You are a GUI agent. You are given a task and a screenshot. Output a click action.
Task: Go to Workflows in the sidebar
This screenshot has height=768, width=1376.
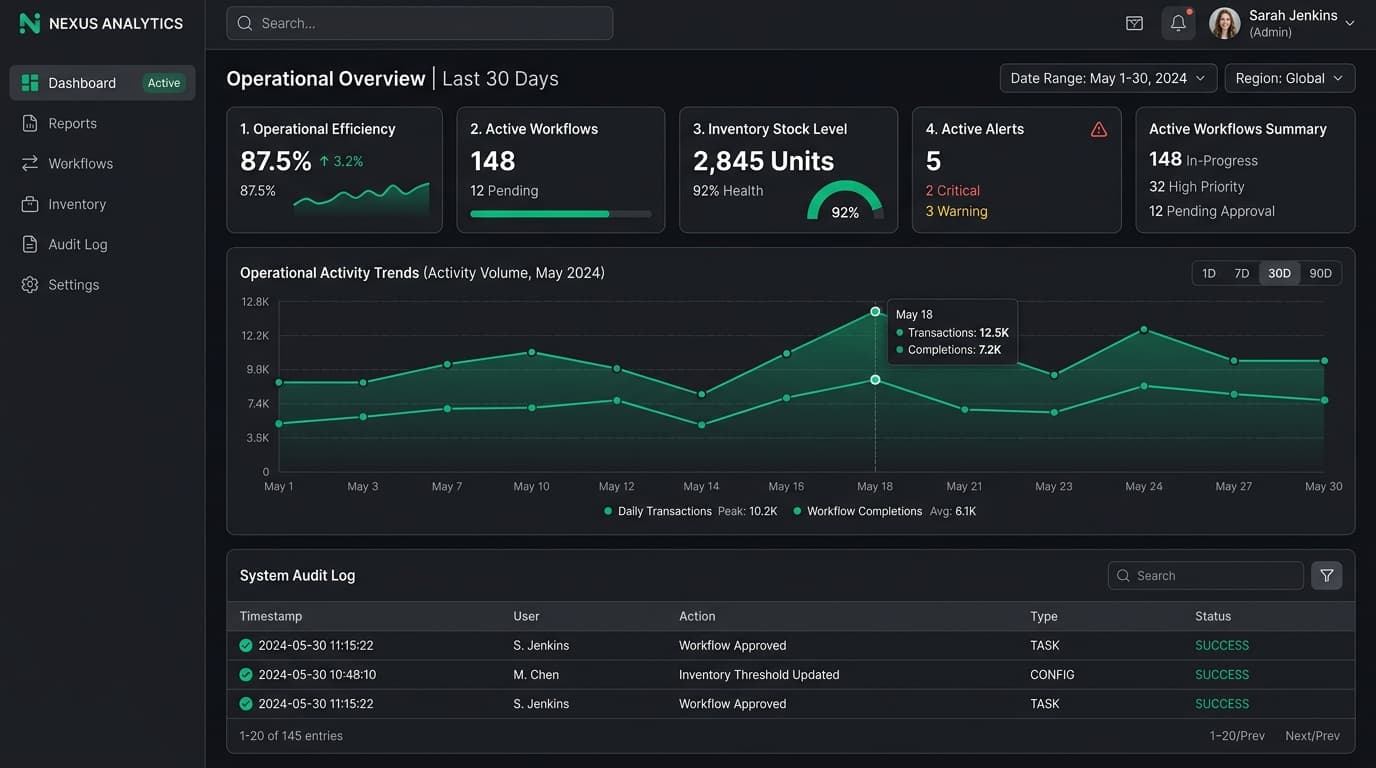[102, 163]
